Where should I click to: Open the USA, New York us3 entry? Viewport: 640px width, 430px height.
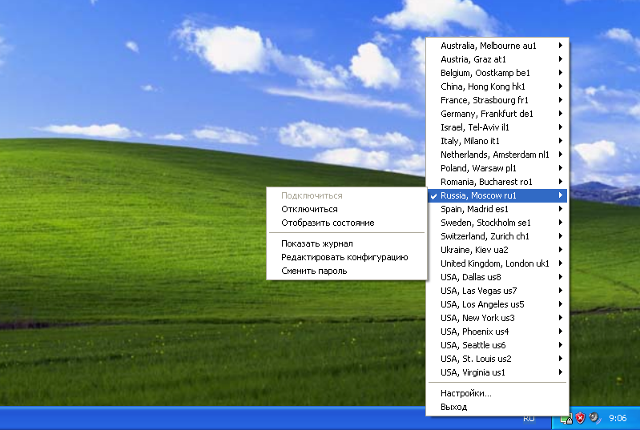click(x=497, y=318)
